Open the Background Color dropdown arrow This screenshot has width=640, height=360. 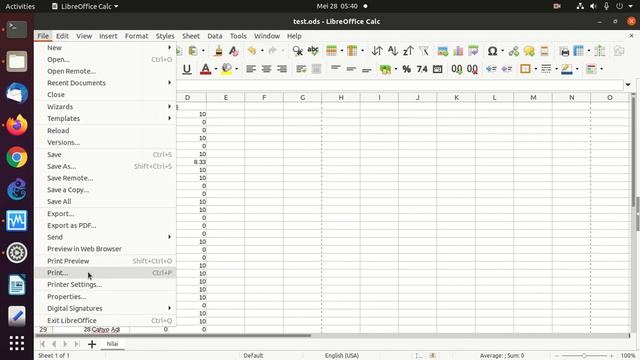[237, 69]
